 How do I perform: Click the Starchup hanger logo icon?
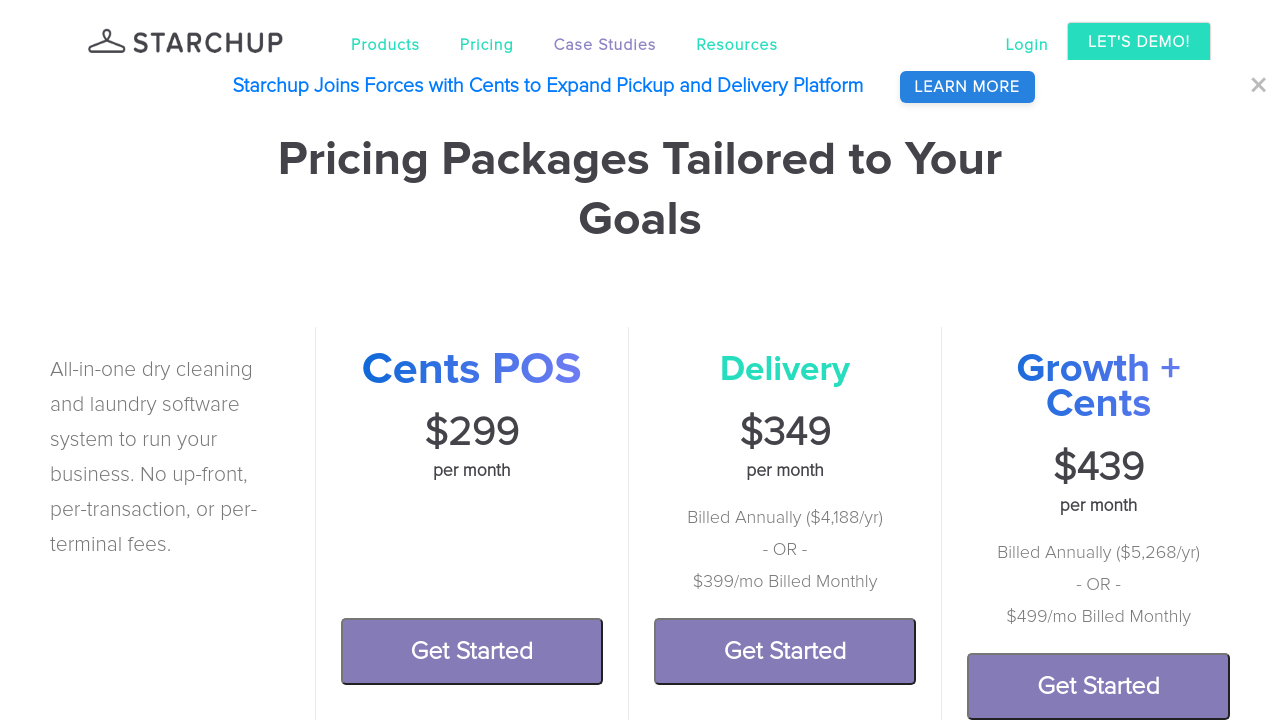tap(107, 42)
